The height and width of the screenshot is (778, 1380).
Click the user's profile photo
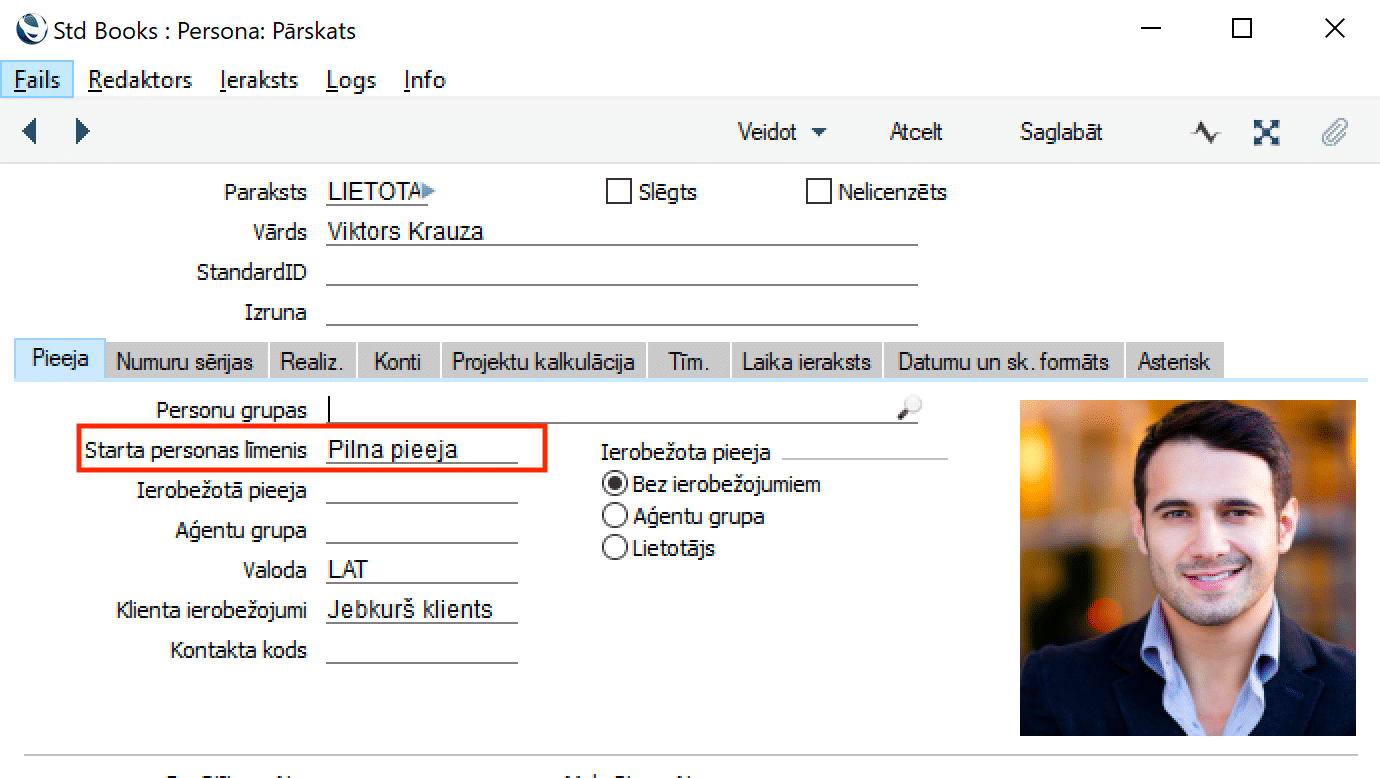point(1187,568)
